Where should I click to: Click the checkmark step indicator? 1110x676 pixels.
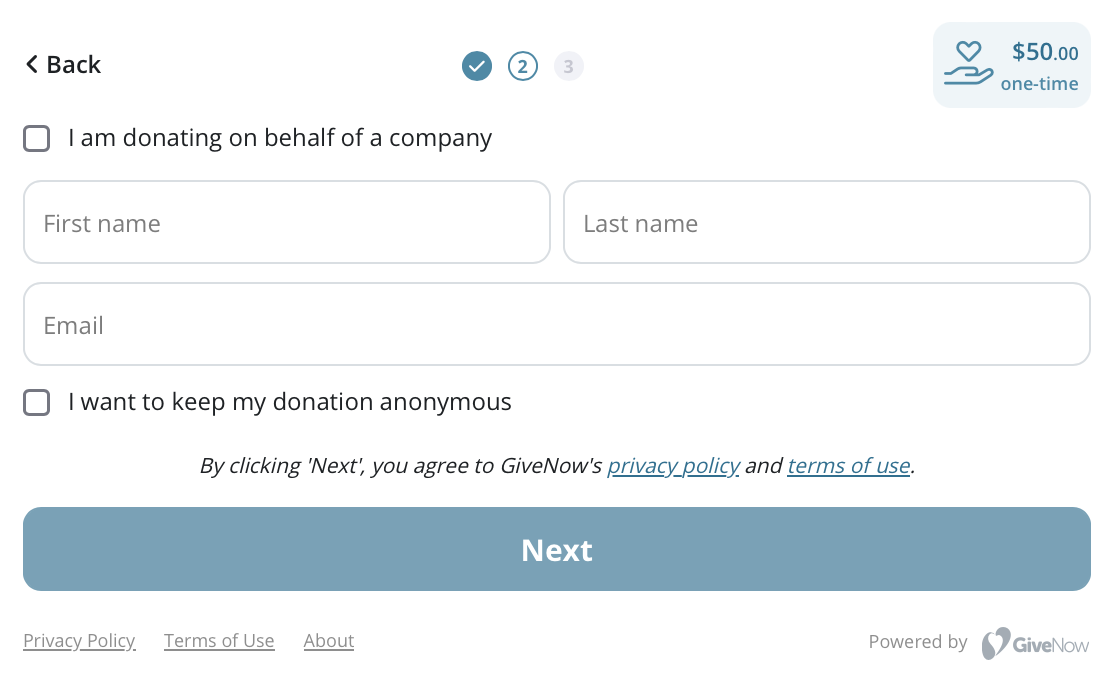point(477,66)
